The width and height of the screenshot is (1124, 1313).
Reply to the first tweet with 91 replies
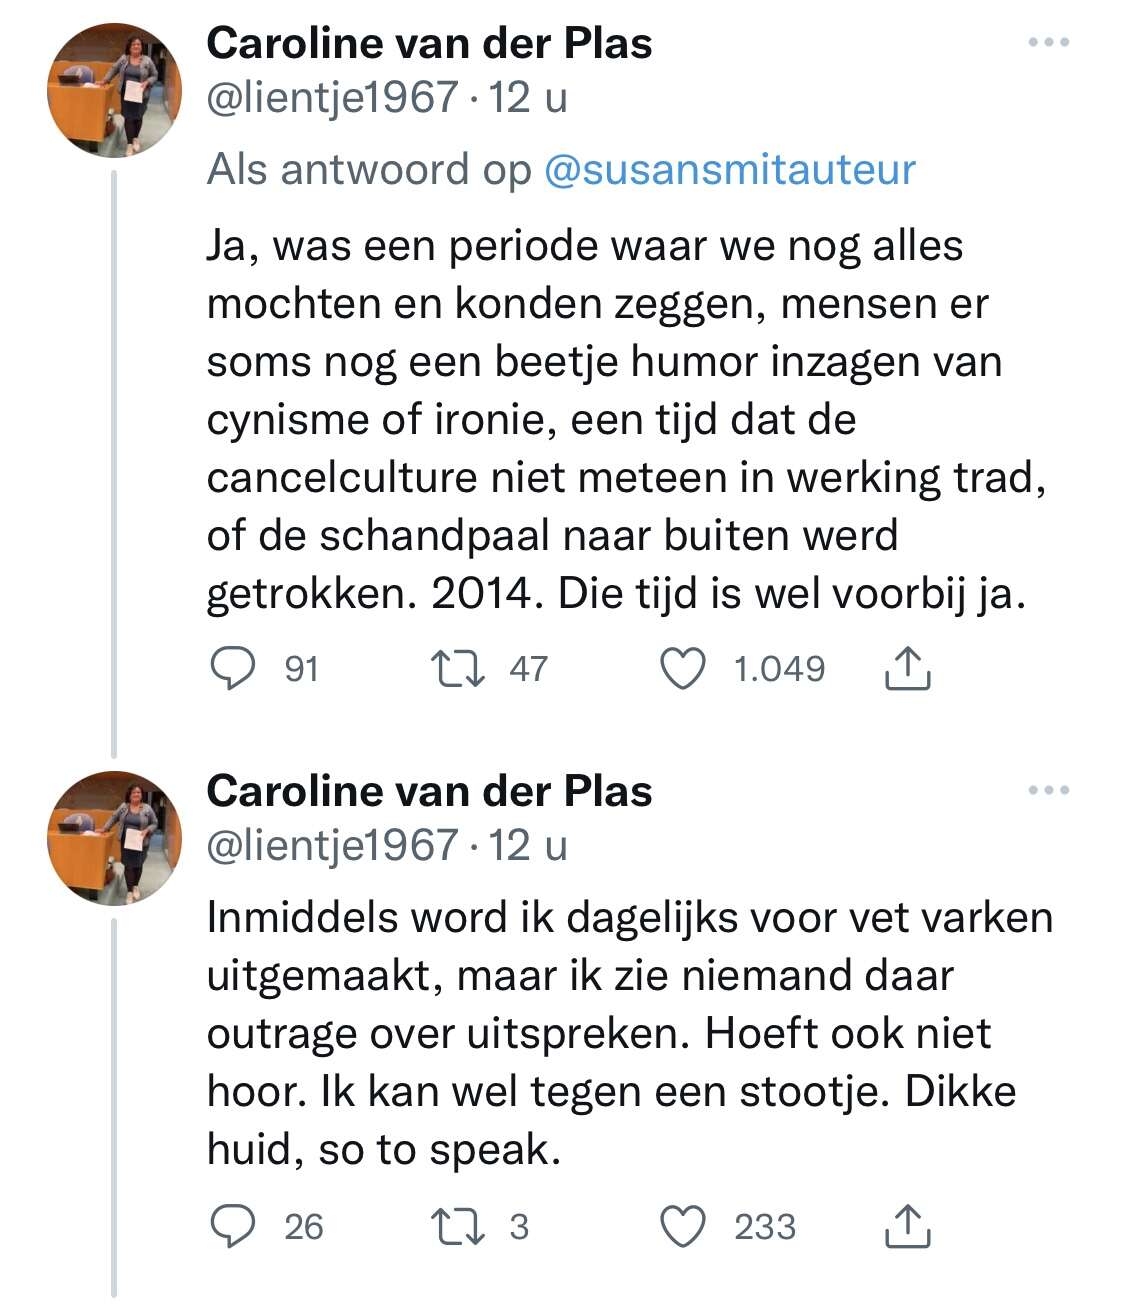point(233,668)
